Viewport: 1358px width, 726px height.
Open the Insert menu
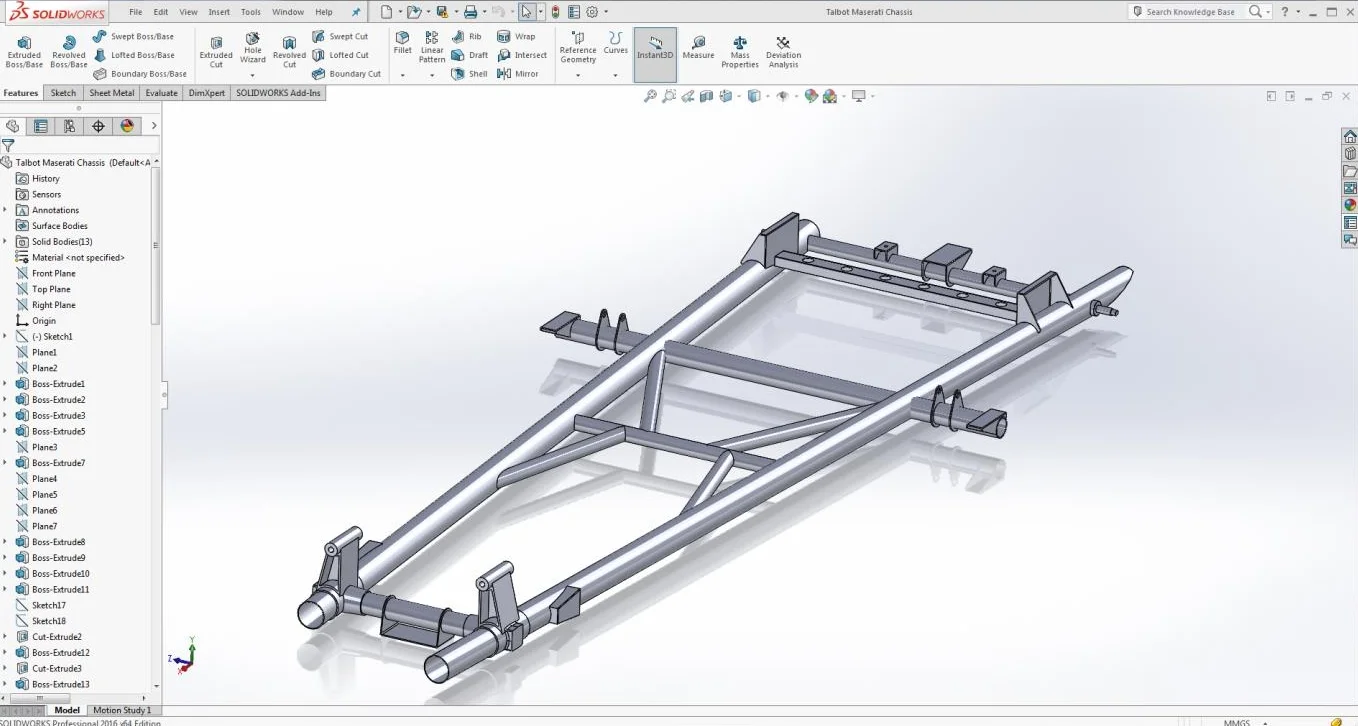pos(219,12)
